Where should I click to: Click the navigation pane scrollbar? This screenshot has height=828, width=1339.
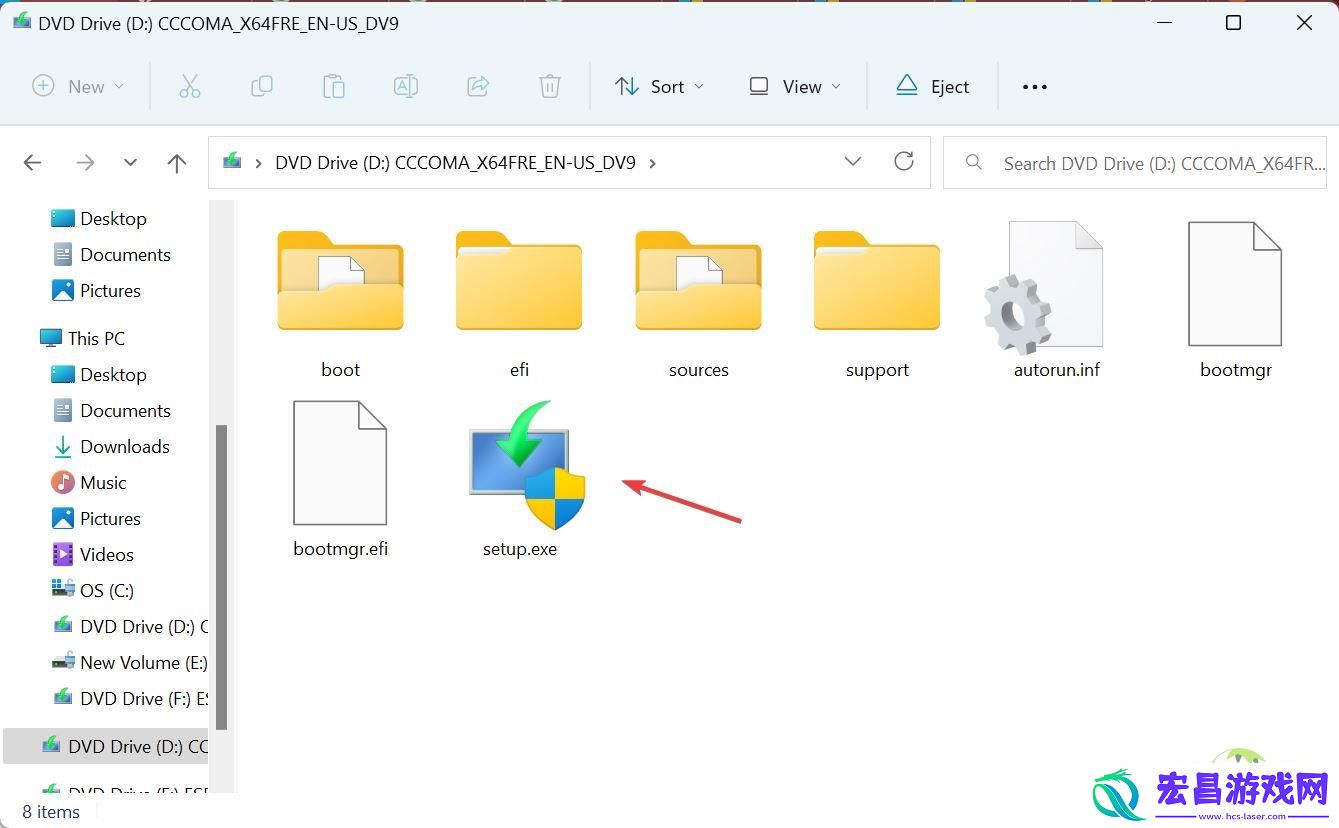coord(222,577)
